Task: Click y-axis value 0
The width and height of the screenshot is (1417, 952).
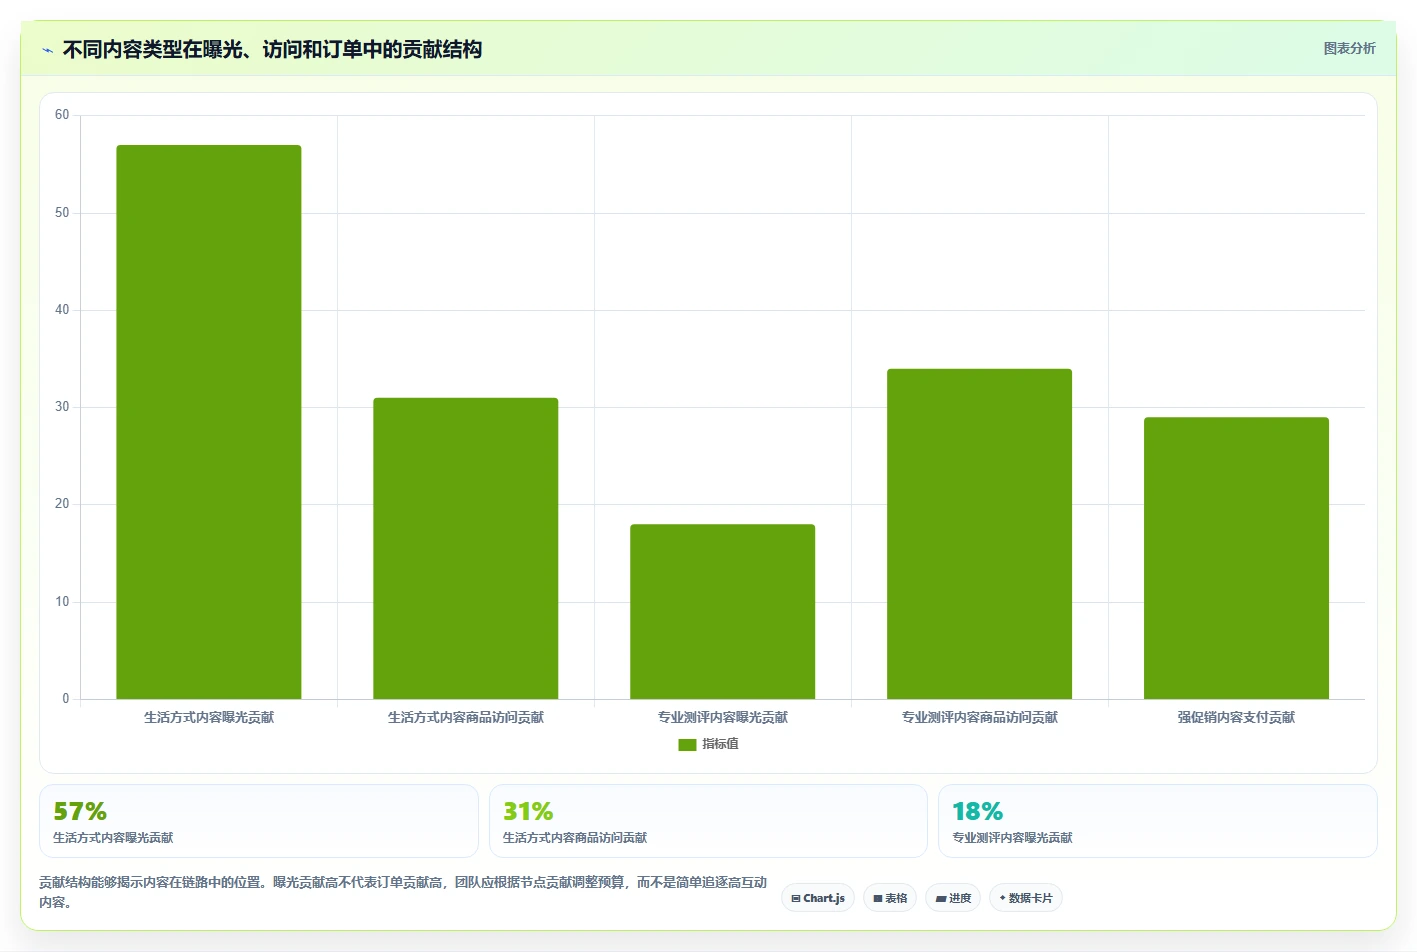Action: click(66, 699)
